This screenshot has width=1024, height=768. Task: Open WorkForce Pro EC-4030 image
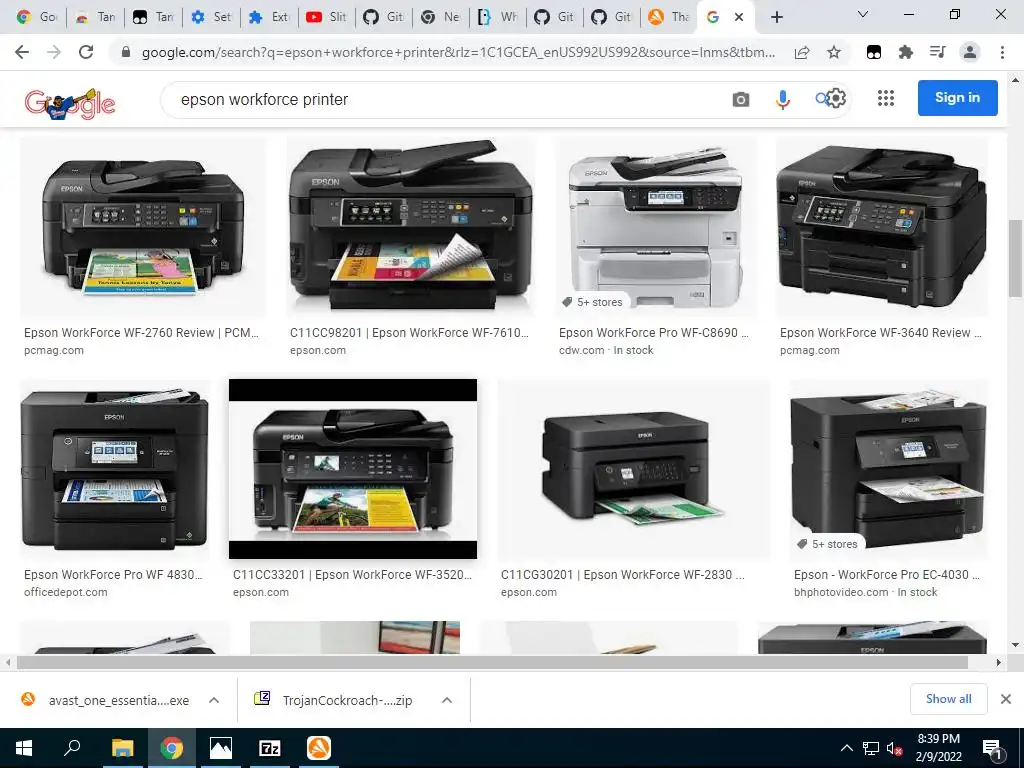[888, 469]
